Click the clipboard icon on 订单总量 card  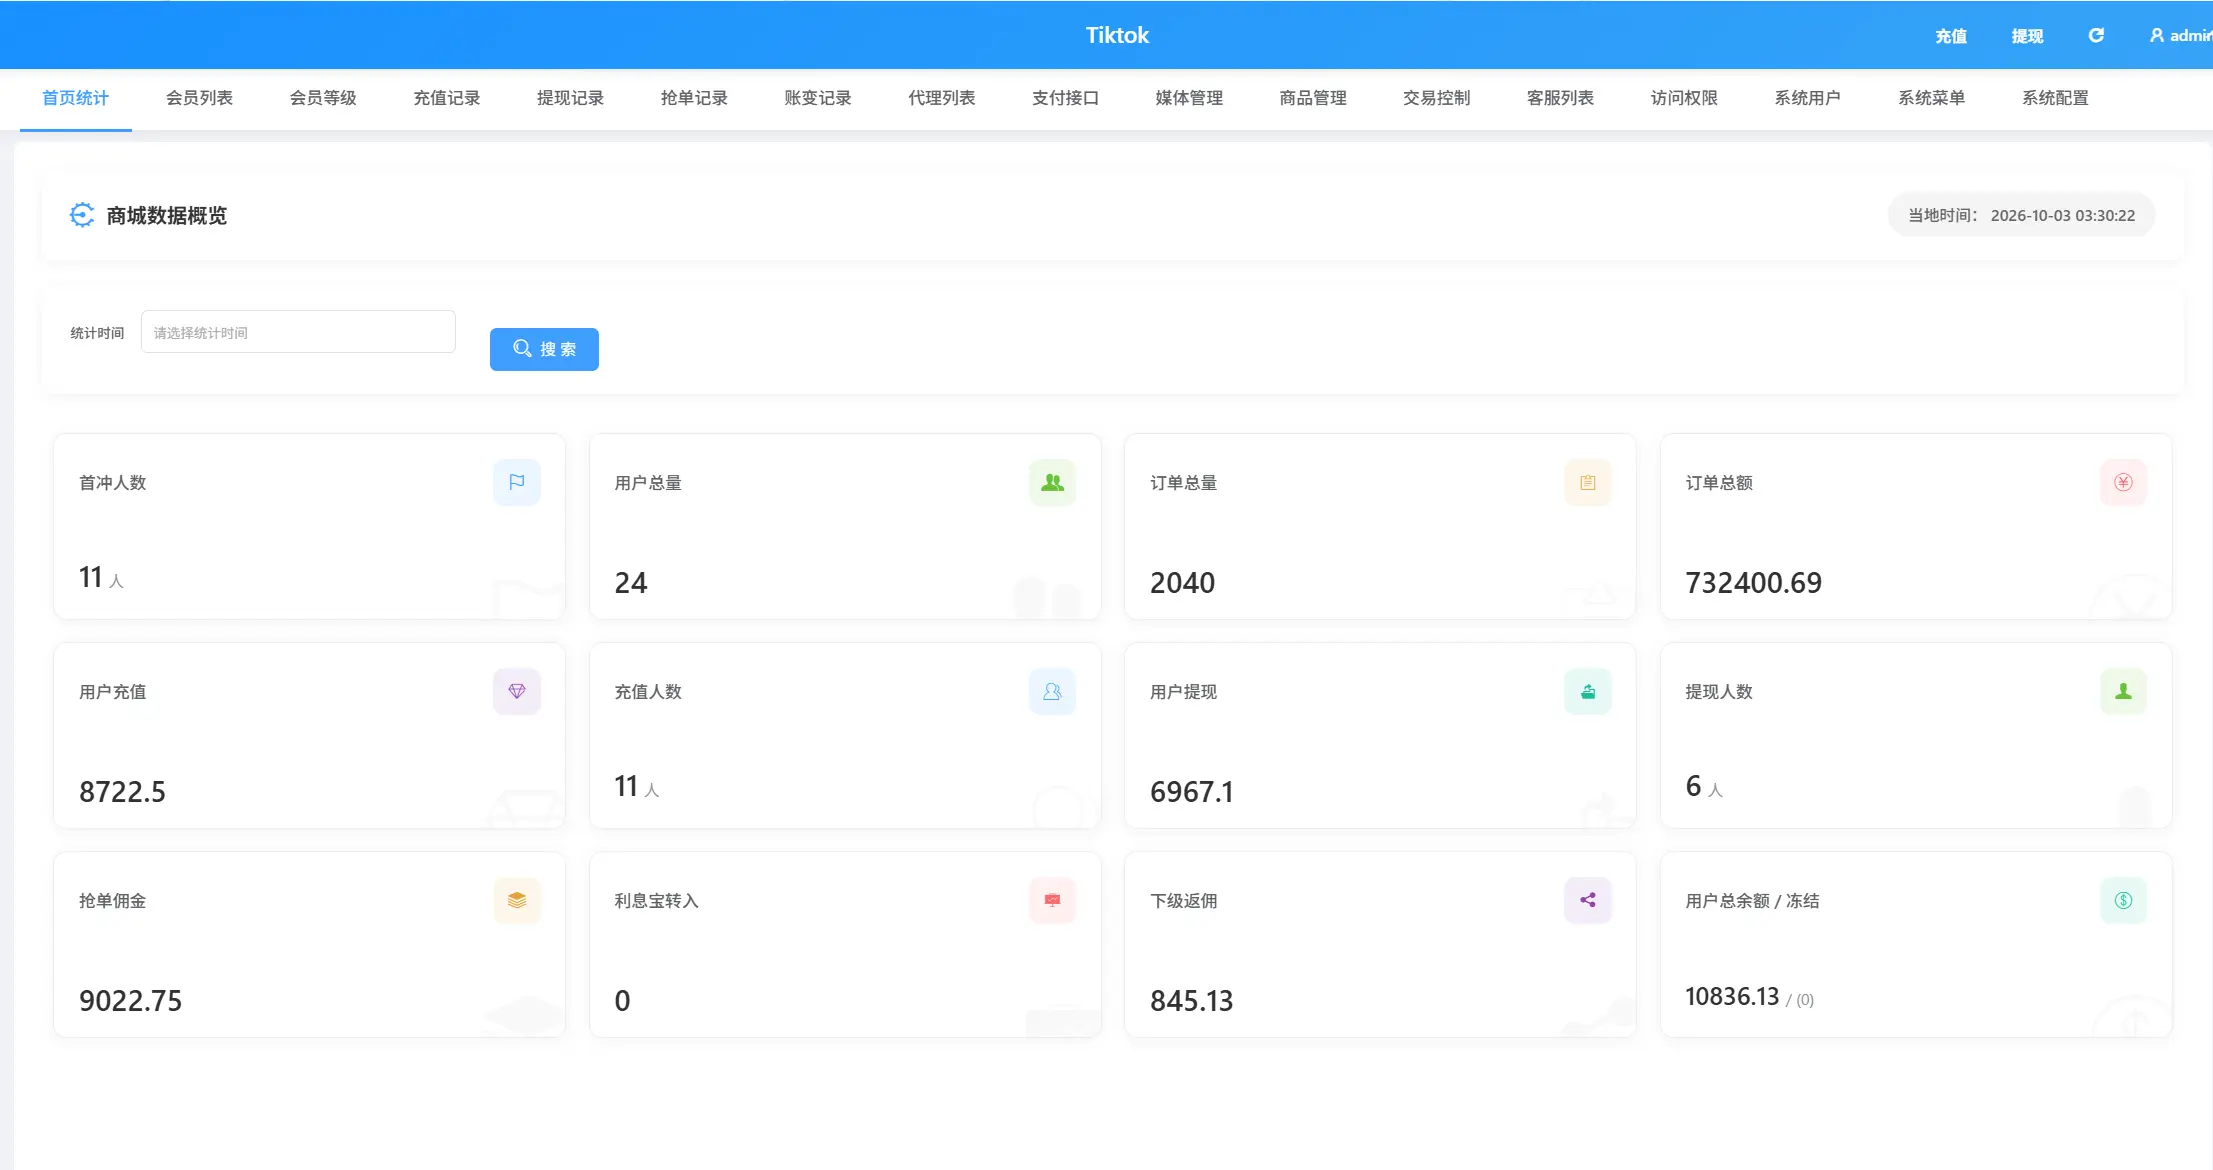click(1588, 482)
